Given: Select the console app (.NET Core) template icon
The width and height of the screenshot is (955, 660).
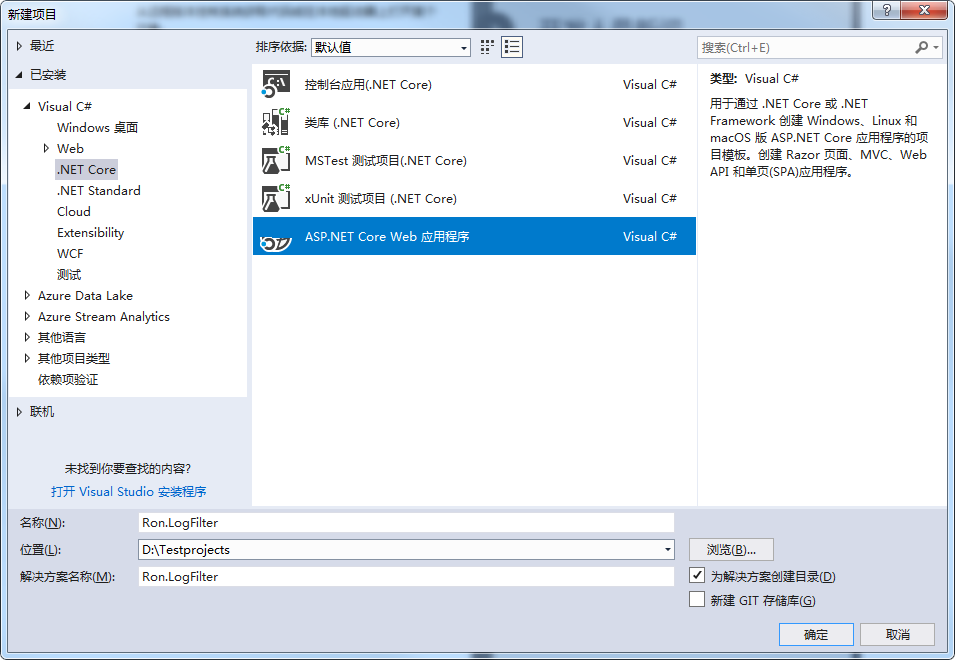Looking at the screenshot, I should coord(276,85).
